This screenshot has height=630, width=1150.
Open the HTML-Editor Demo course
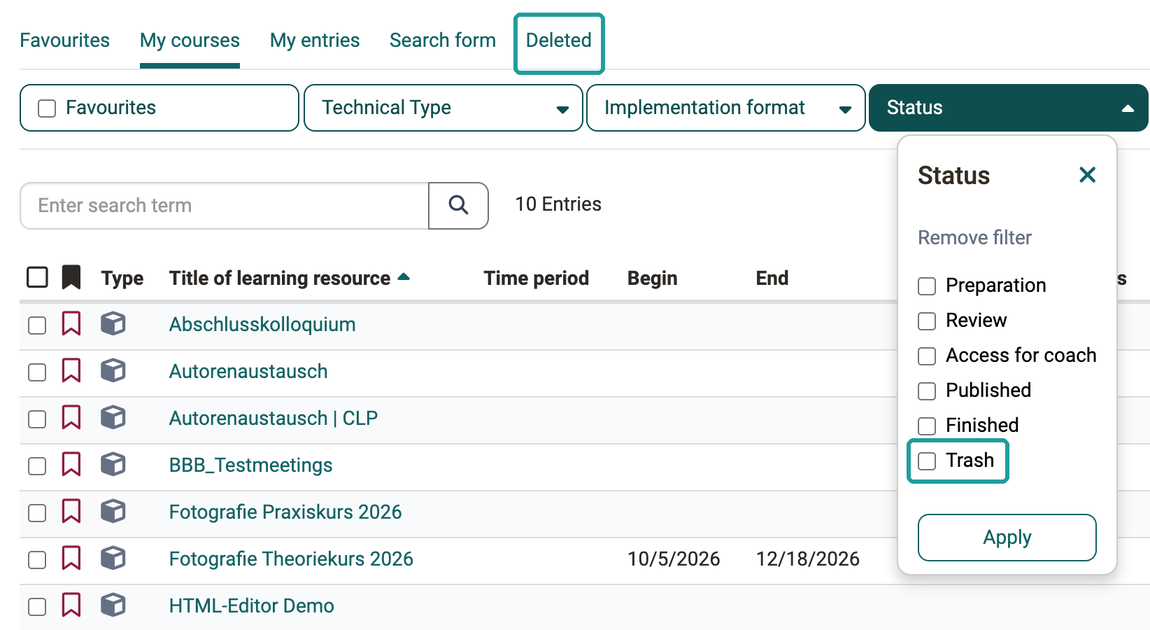coord(252,606)
